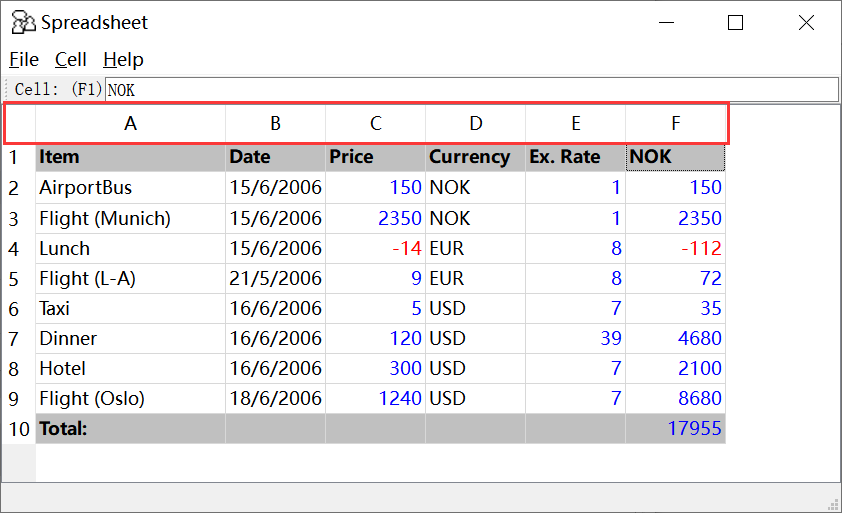Screen dimensions: 842x513
Task: Click the Lunch price cell showing -14
Action: (375, 249)
